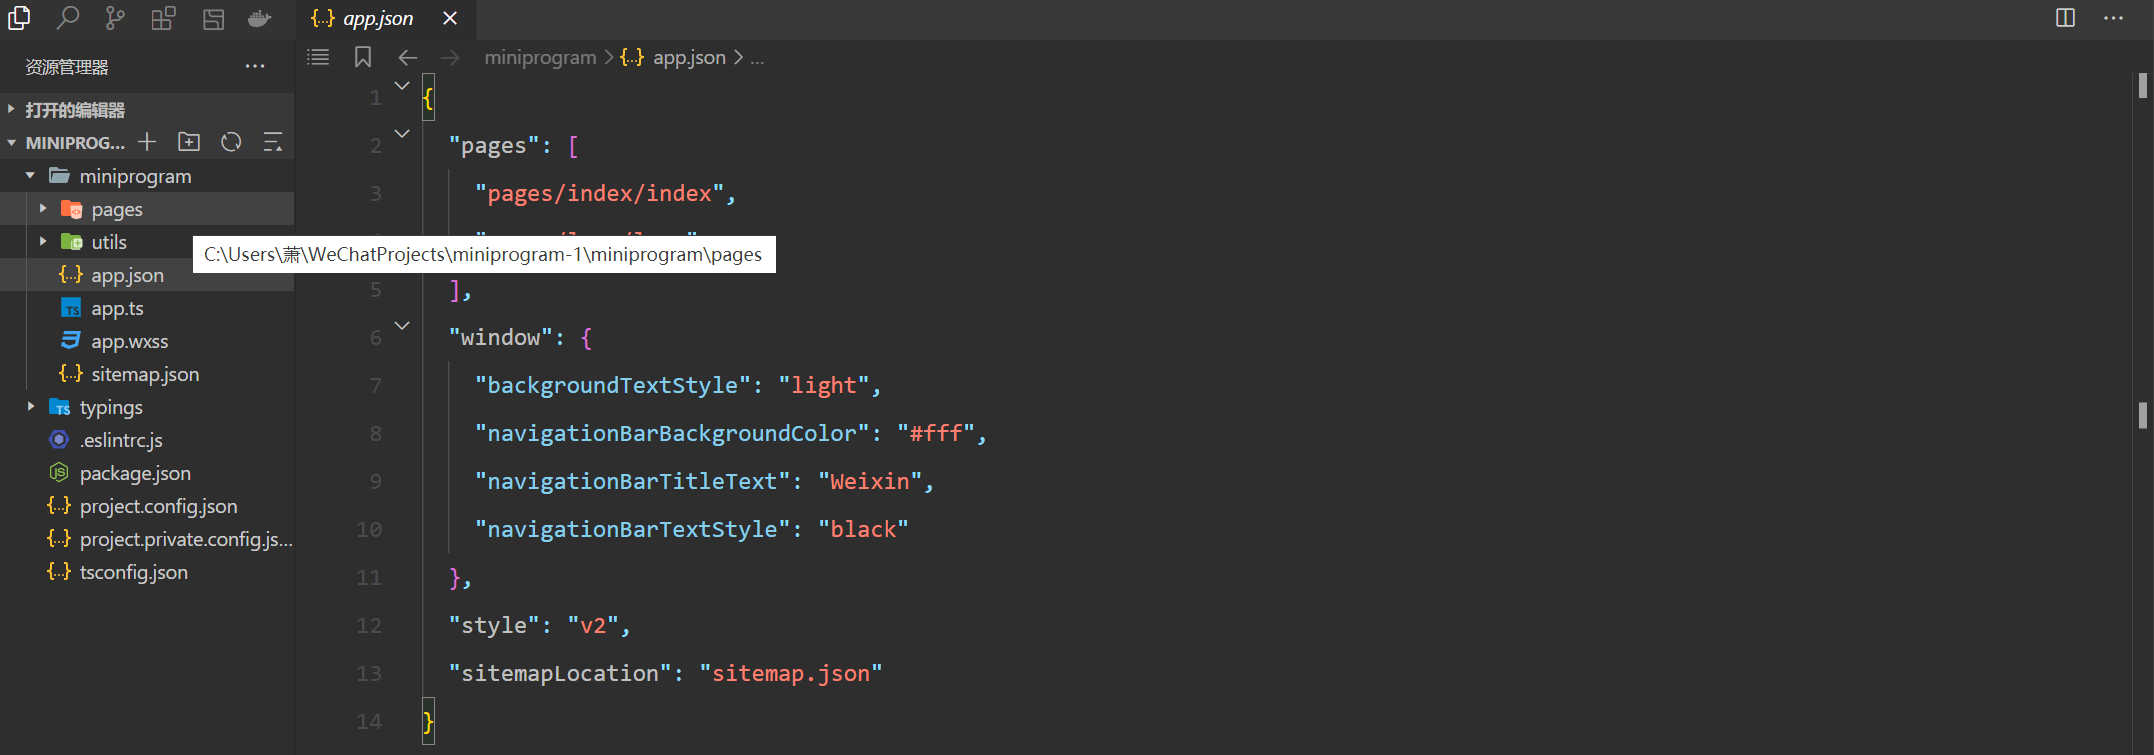The image size is (2154, 755).
Task: Go back with the left arrow
Action: (407, 58)
